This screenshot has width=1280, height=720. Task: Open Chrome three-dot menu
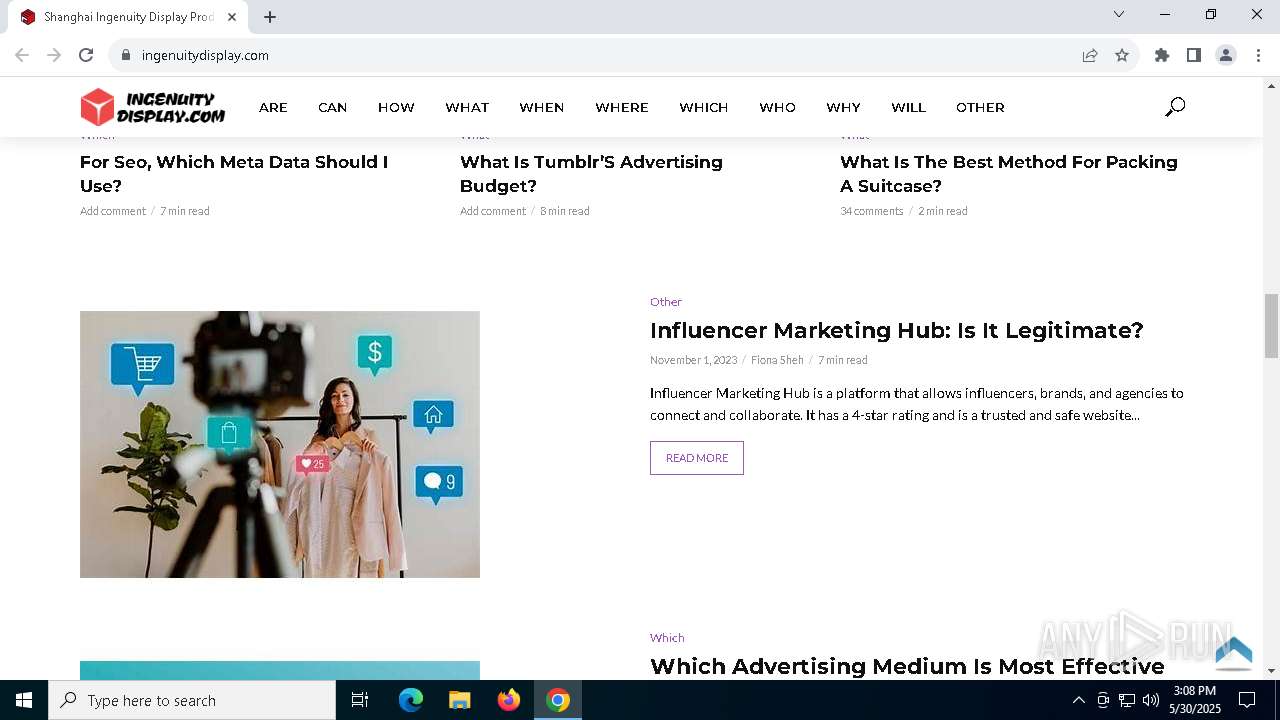pyautogui.click(x=1258, y=55)
